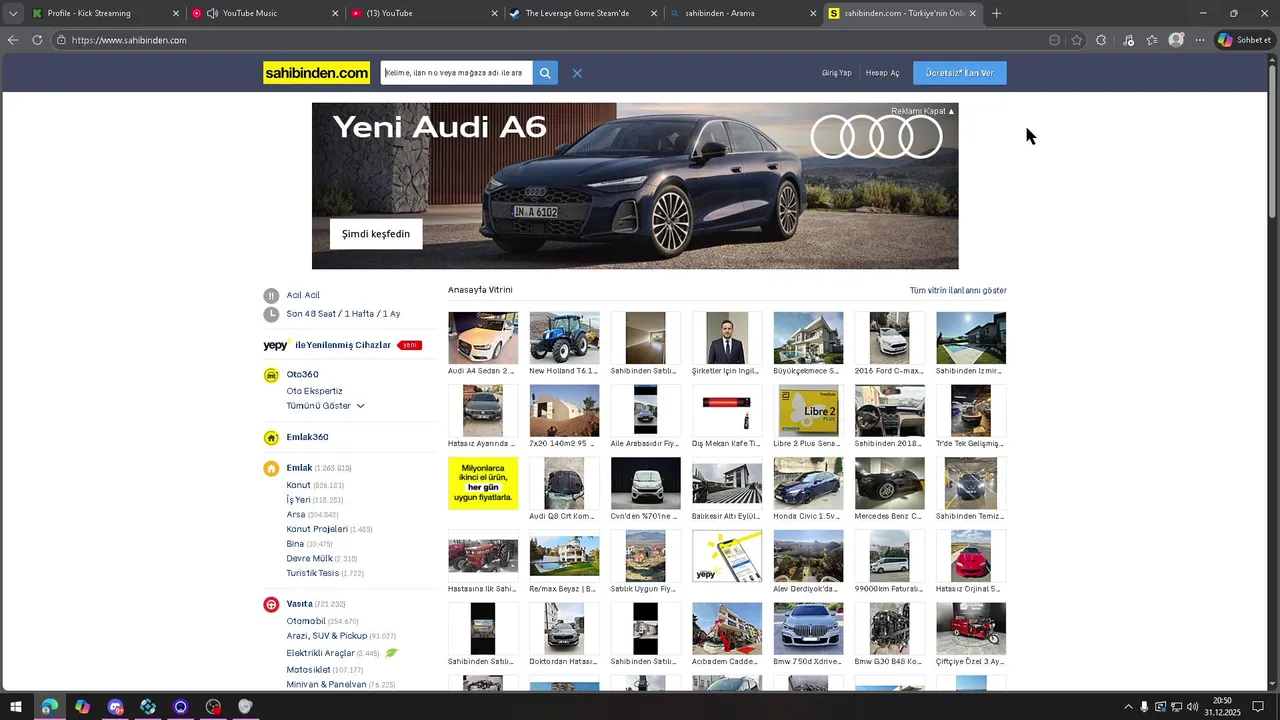Switch to the Profile - Kick Streaming tab
Viewport: 1280px width, 720px height.
105,13
